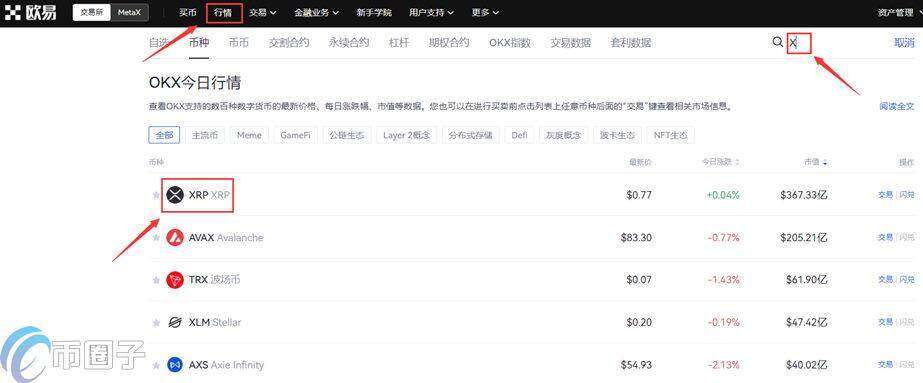Click the XLM Stellar logo icon
This screenshot has height=383, width=923.
tap(175, 322)
